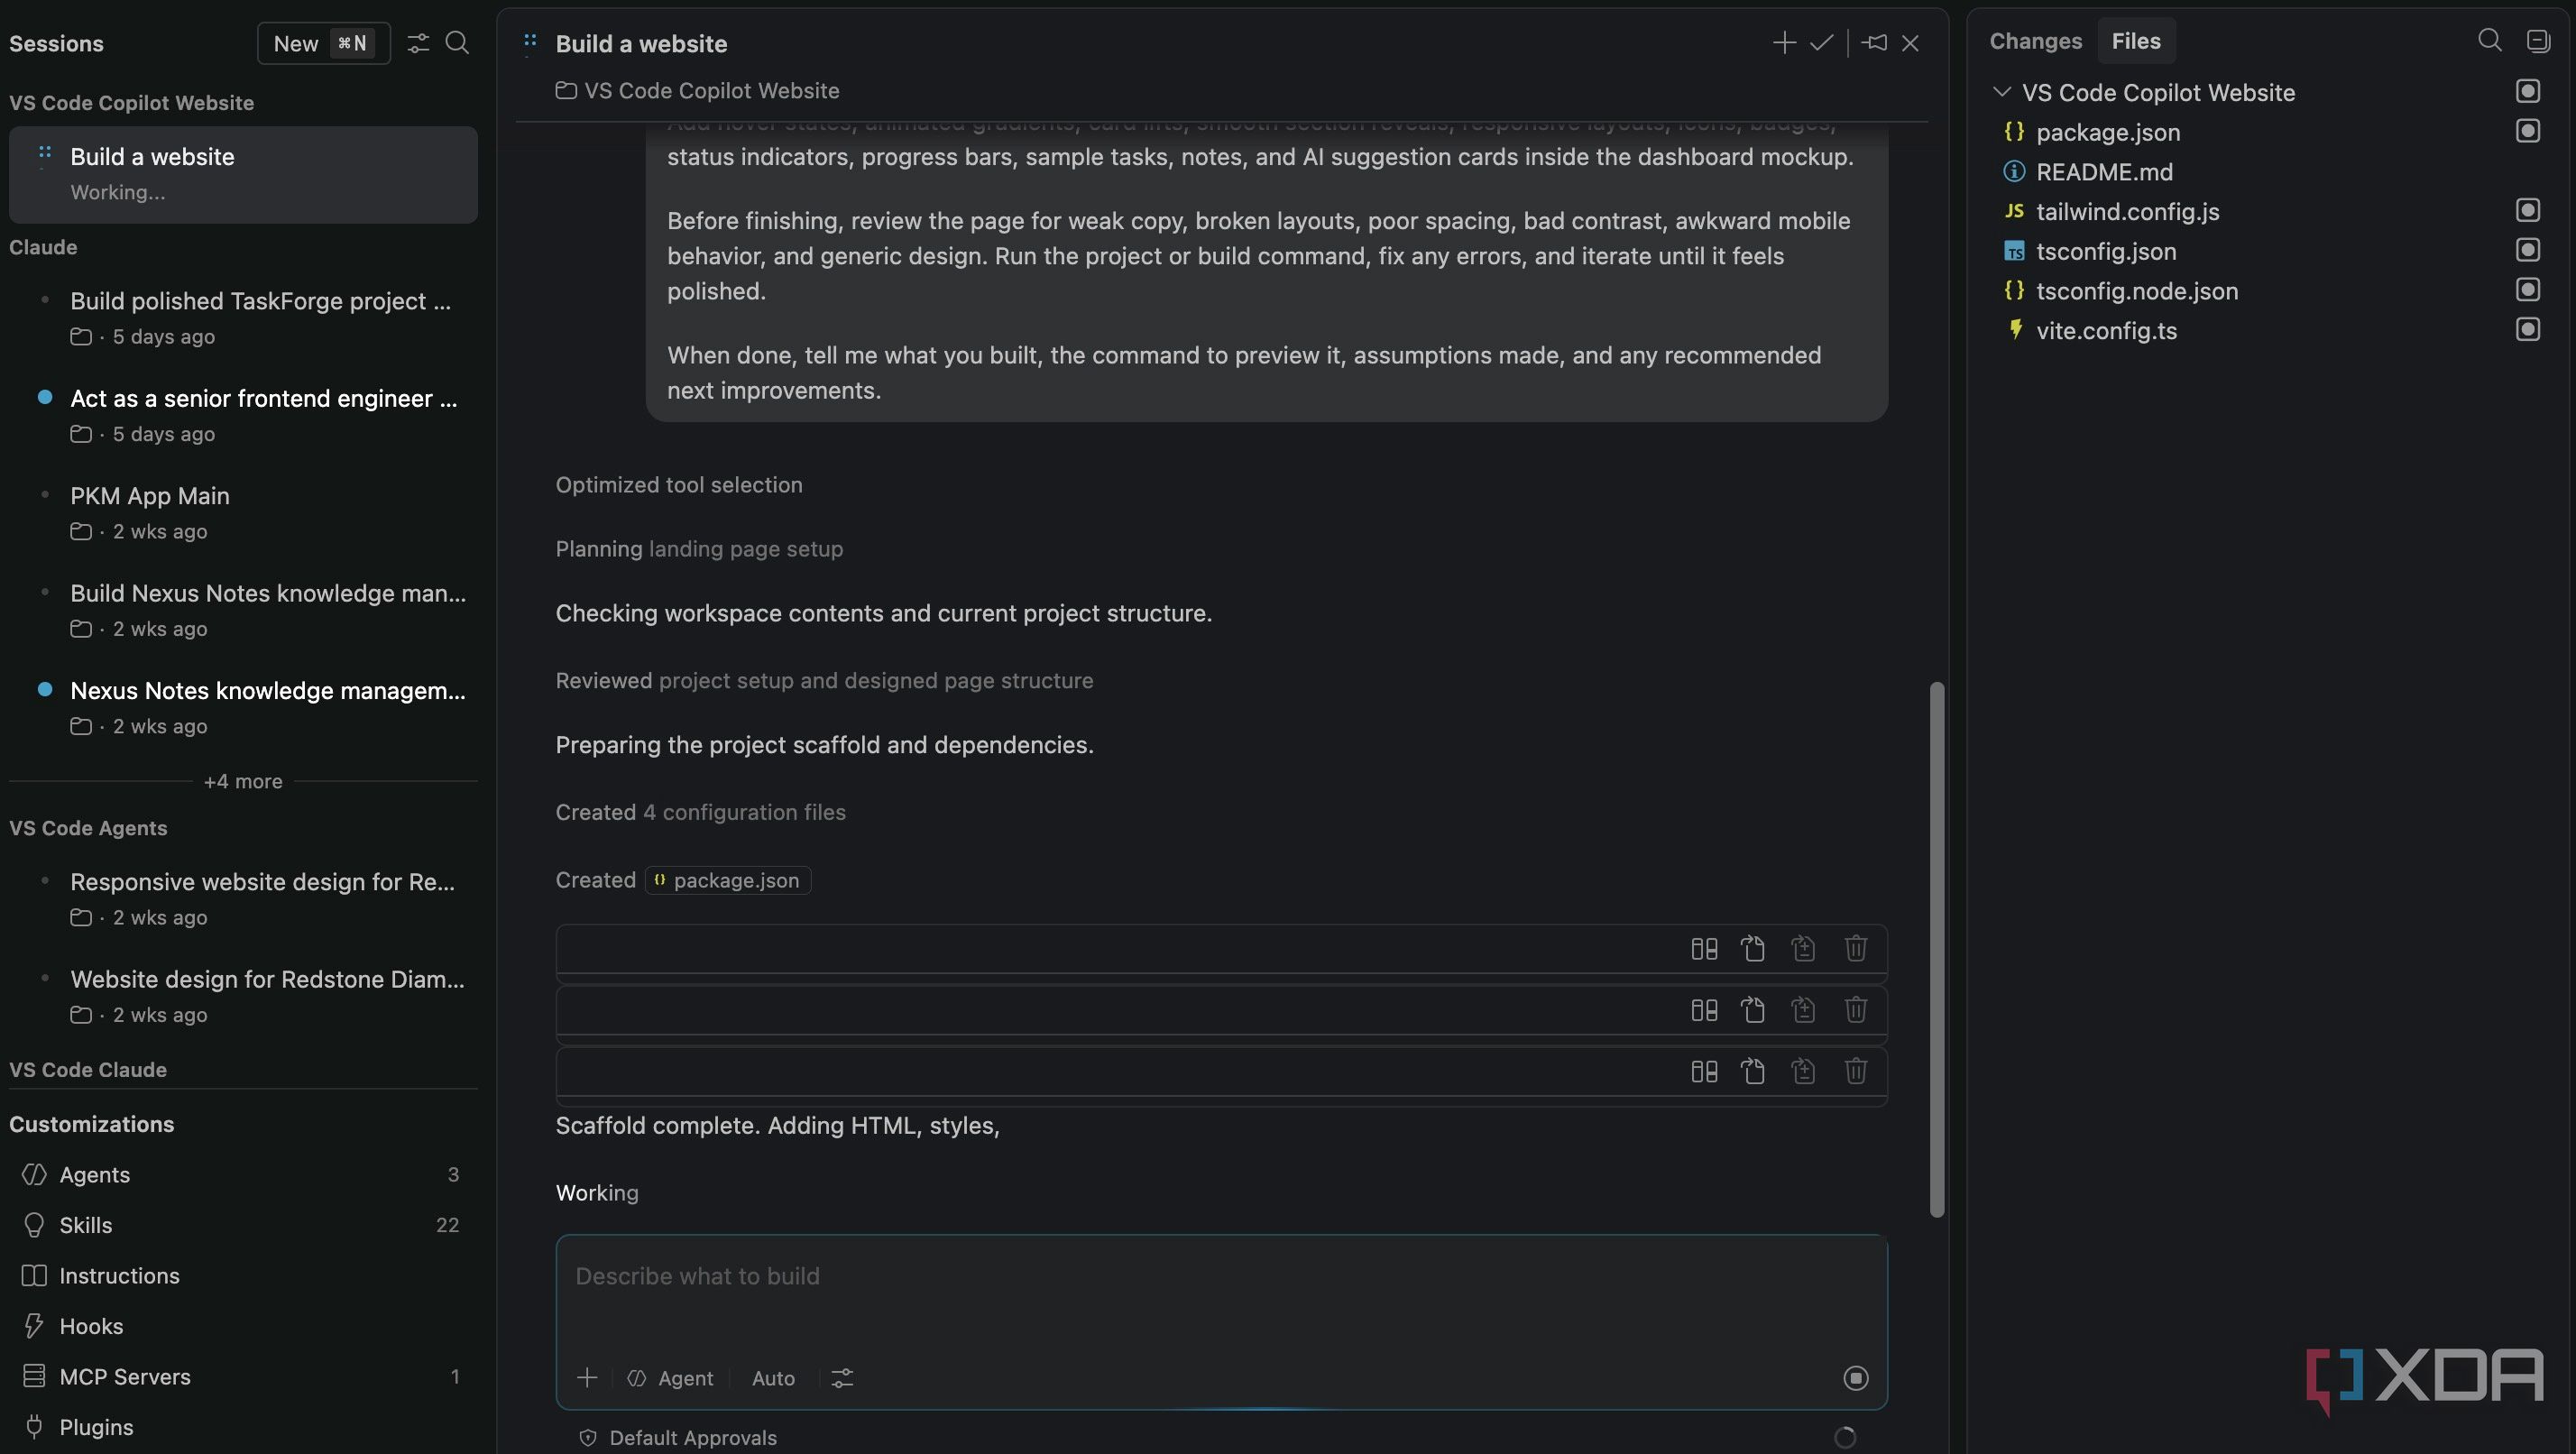Click the checkmark icon in chat header
The width and height of the screenshot is (2576, 1454).
point(1821,43)
